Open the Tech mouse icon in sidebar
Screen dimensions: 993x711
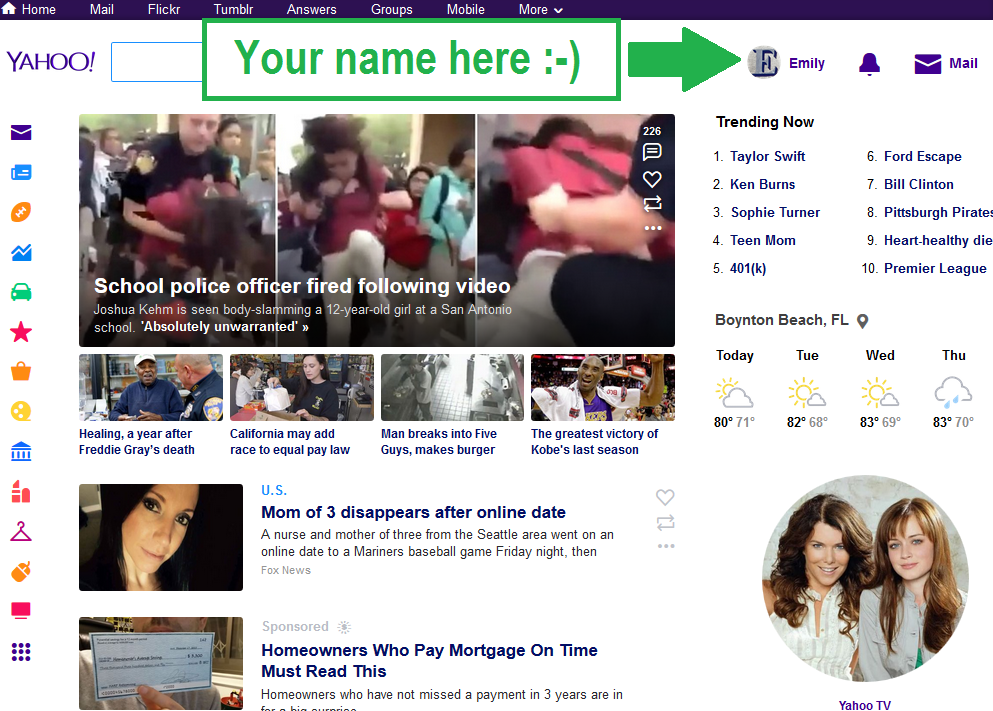[x=21, y=571]
